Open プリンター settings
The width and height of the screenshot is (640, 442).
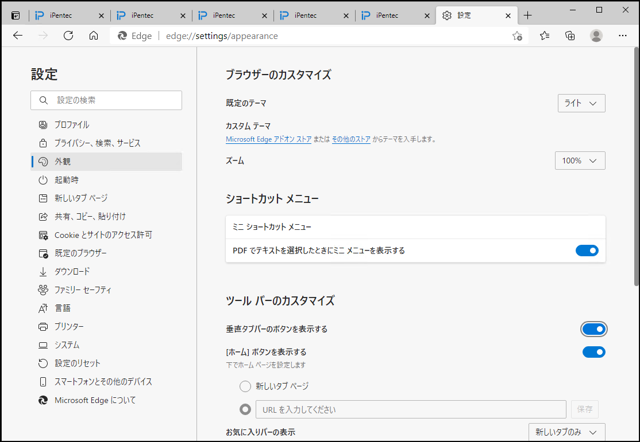(106, 327)
